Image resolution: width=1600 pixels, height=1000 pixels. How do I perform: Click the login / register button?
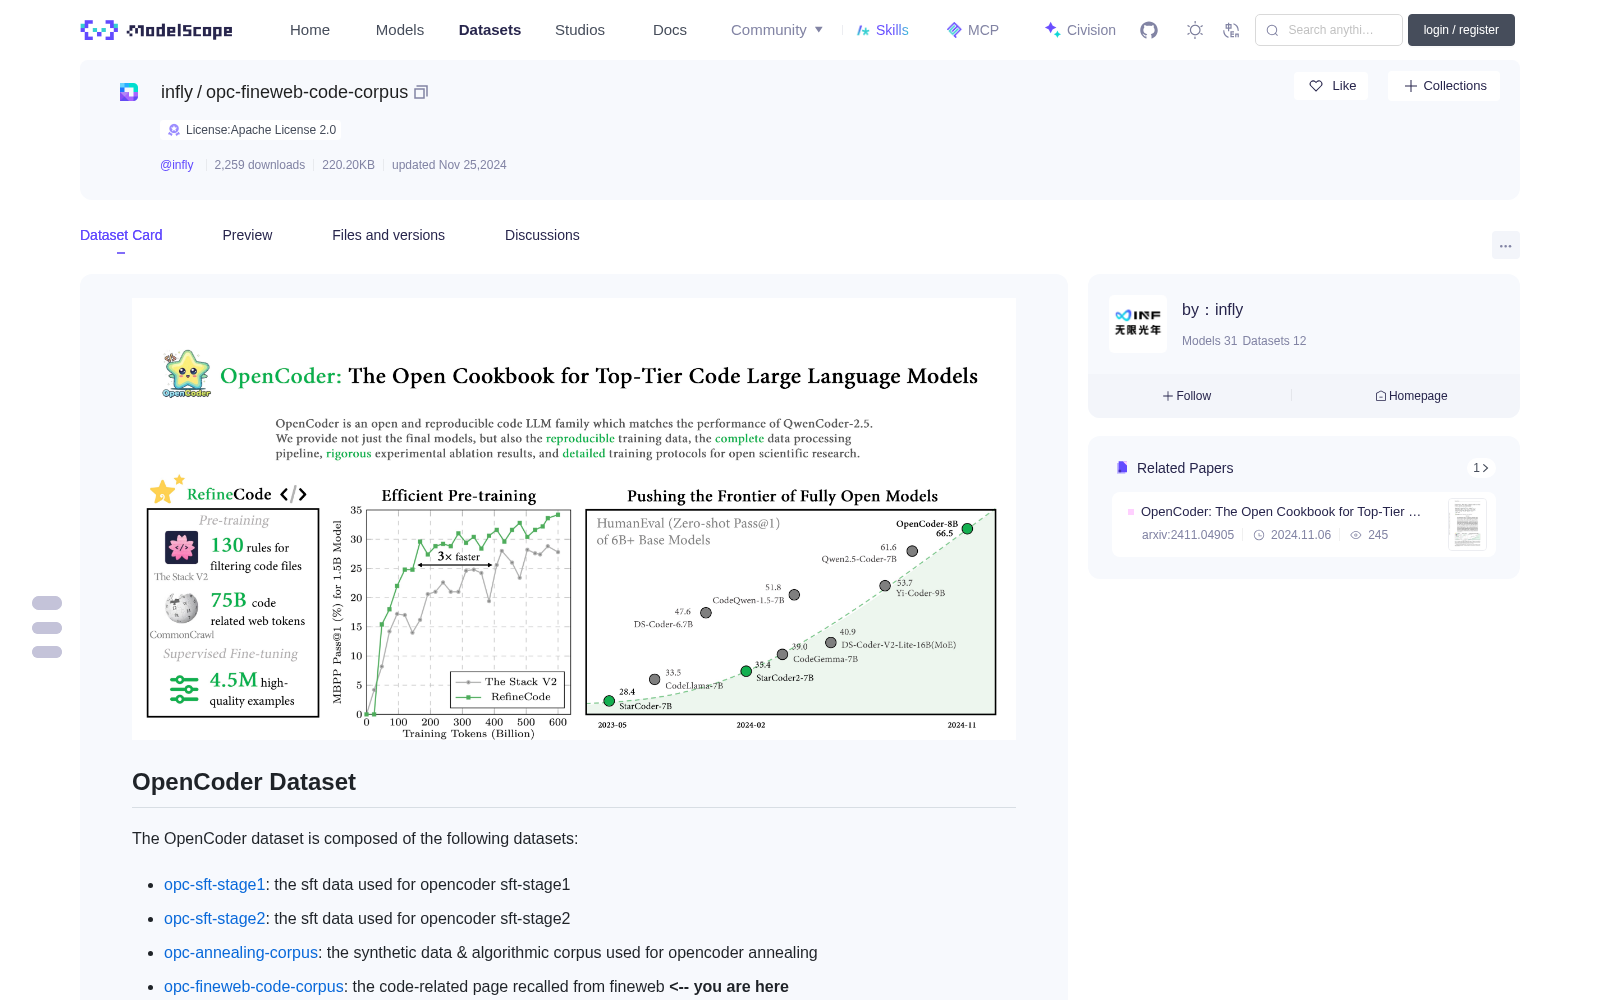click(1461, 30)
